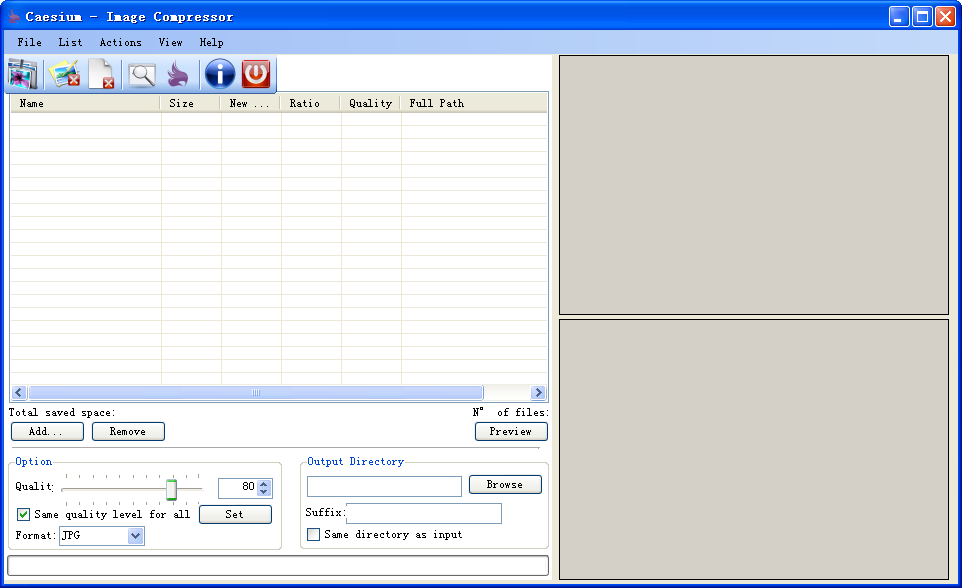Open the blue info about icon
This screenshot has height=588, width=962.
(219, 74)
